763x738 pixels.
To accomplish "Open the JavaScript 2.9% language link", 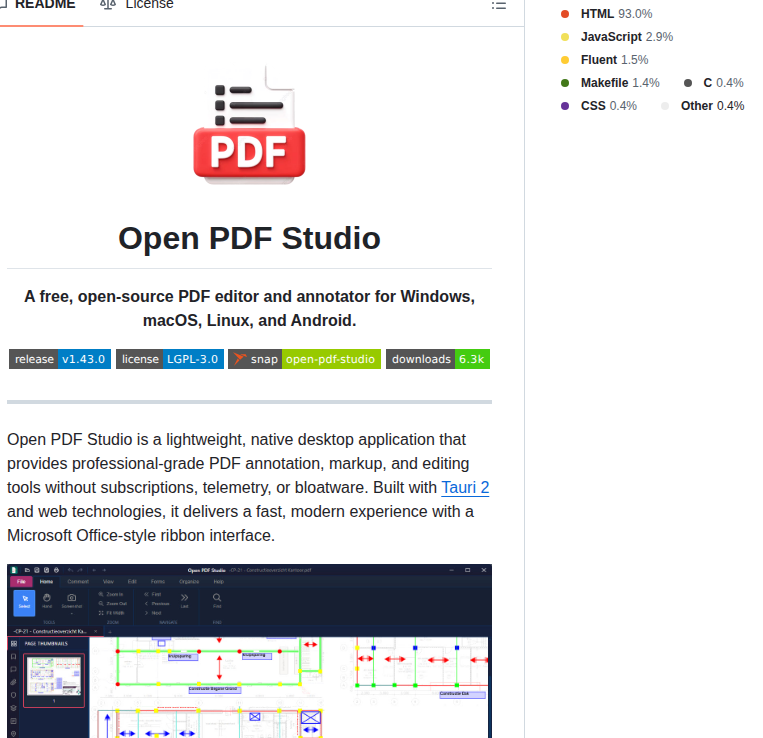I will tap(617, 37).
